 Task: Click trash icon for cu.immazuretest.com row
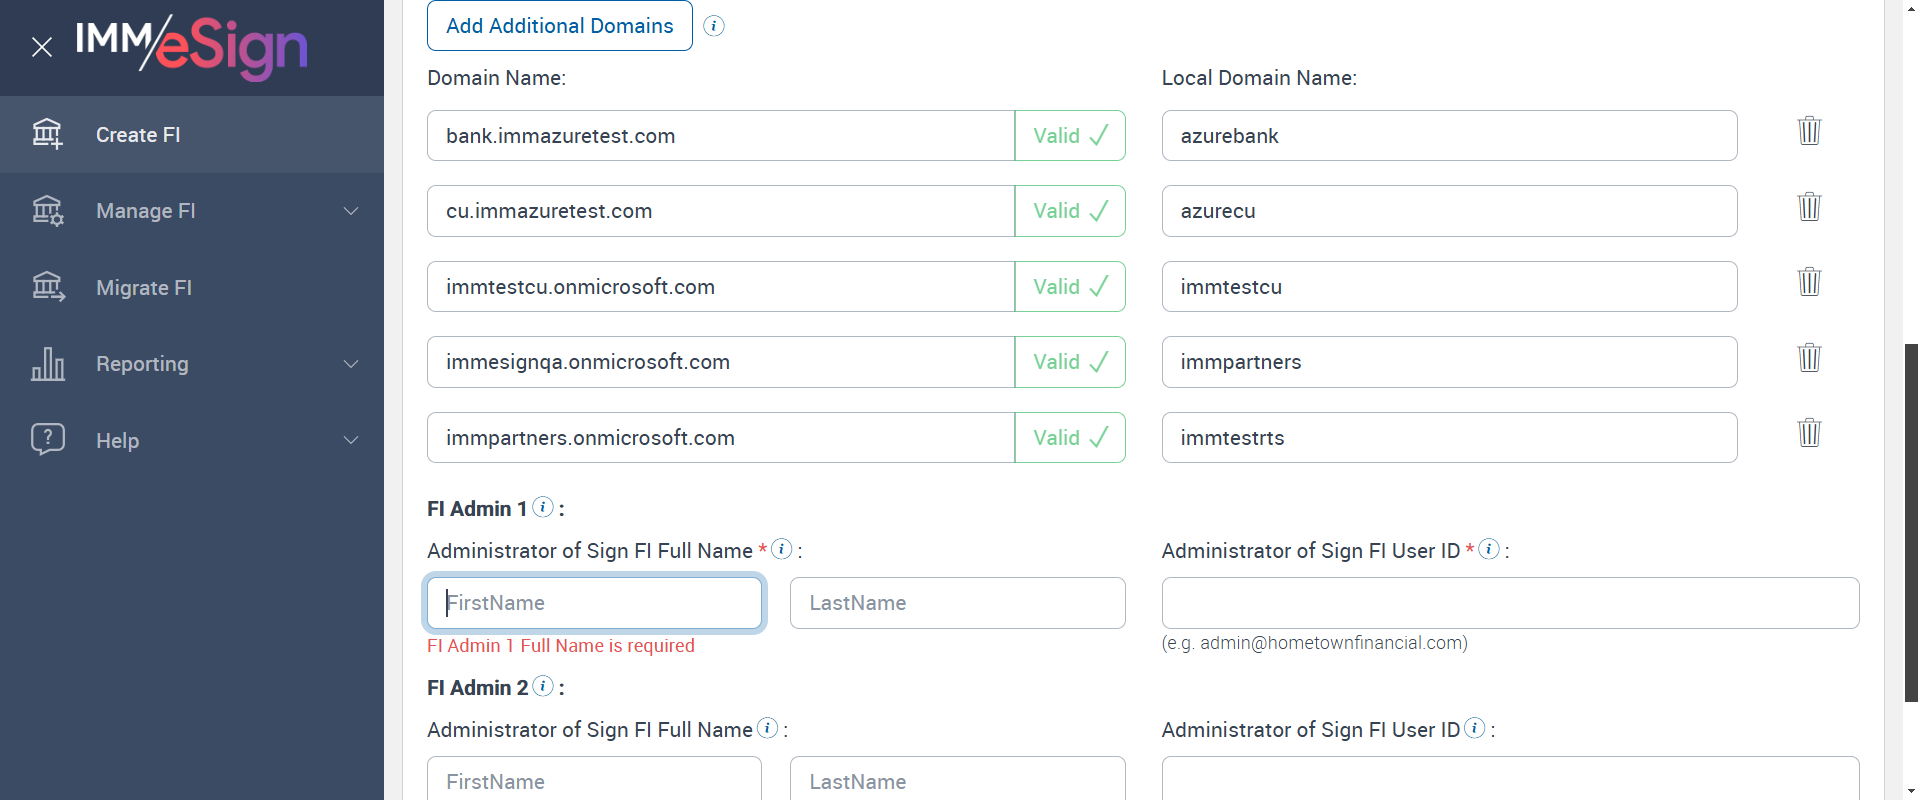[x=1809, y=207]
